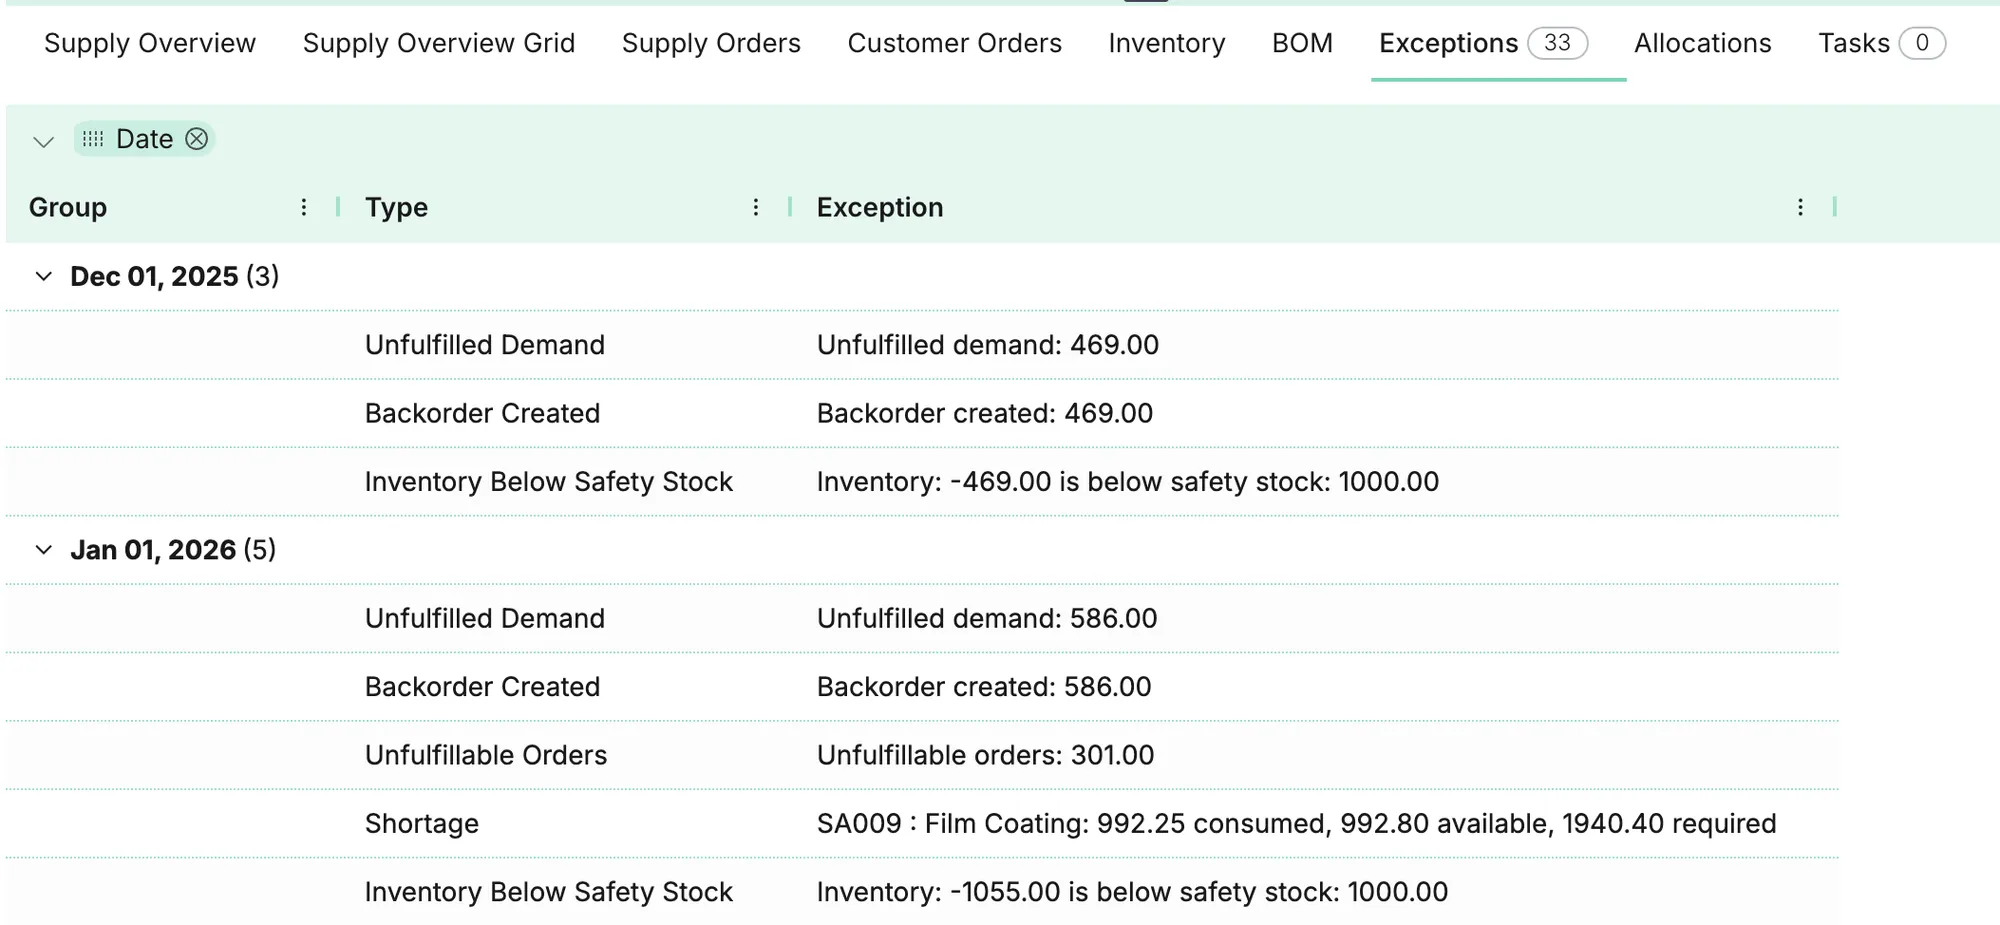The width and height of the screenshot is (2000, 925).
Task: Click Backorder Created type under Dec 01, 2025
Action: (x=482, y=413)
